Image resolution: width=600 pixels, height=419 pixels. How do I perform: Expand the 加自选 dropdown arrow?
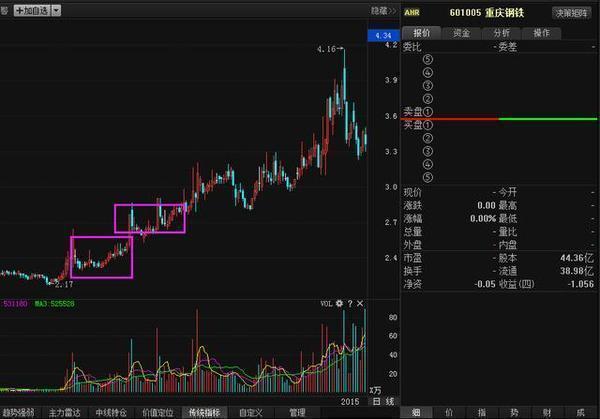point(56,11)
